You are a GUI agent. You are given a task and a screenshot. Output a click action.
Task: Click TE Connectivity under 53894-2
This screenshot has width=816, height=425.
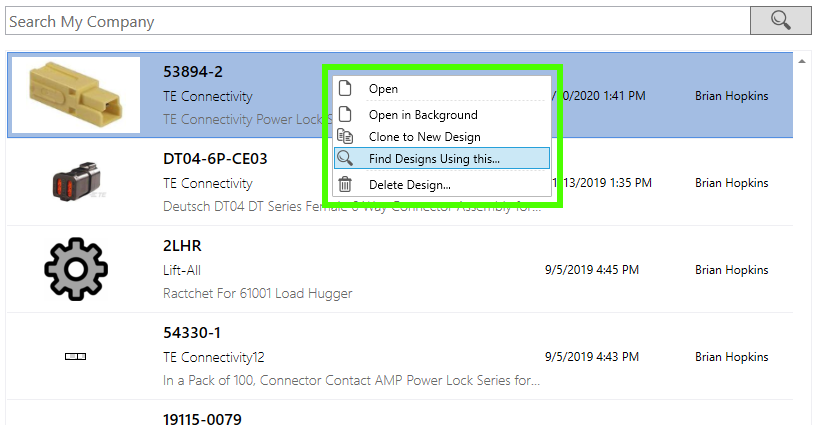click(x=208, y=96)
